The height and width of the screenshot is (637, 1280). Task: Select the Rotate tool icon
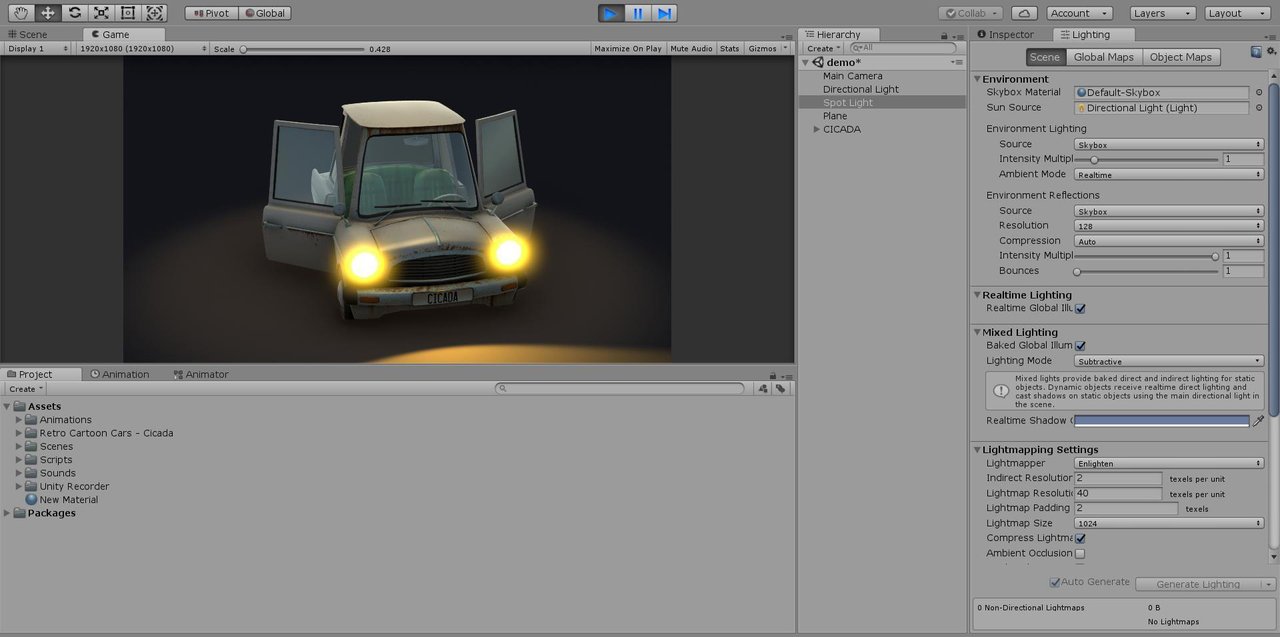coord(74,13)
